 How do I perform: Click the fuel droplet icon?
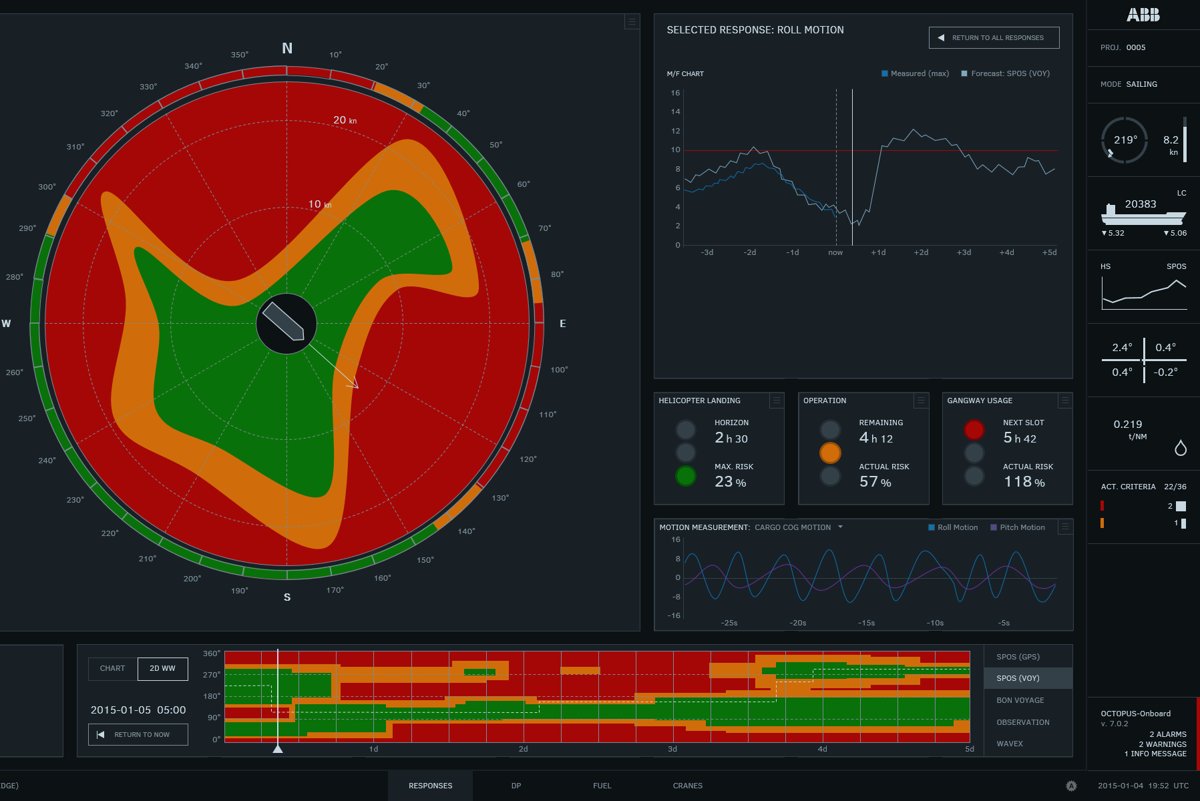pyautogui.click(x=1181, y=448)
